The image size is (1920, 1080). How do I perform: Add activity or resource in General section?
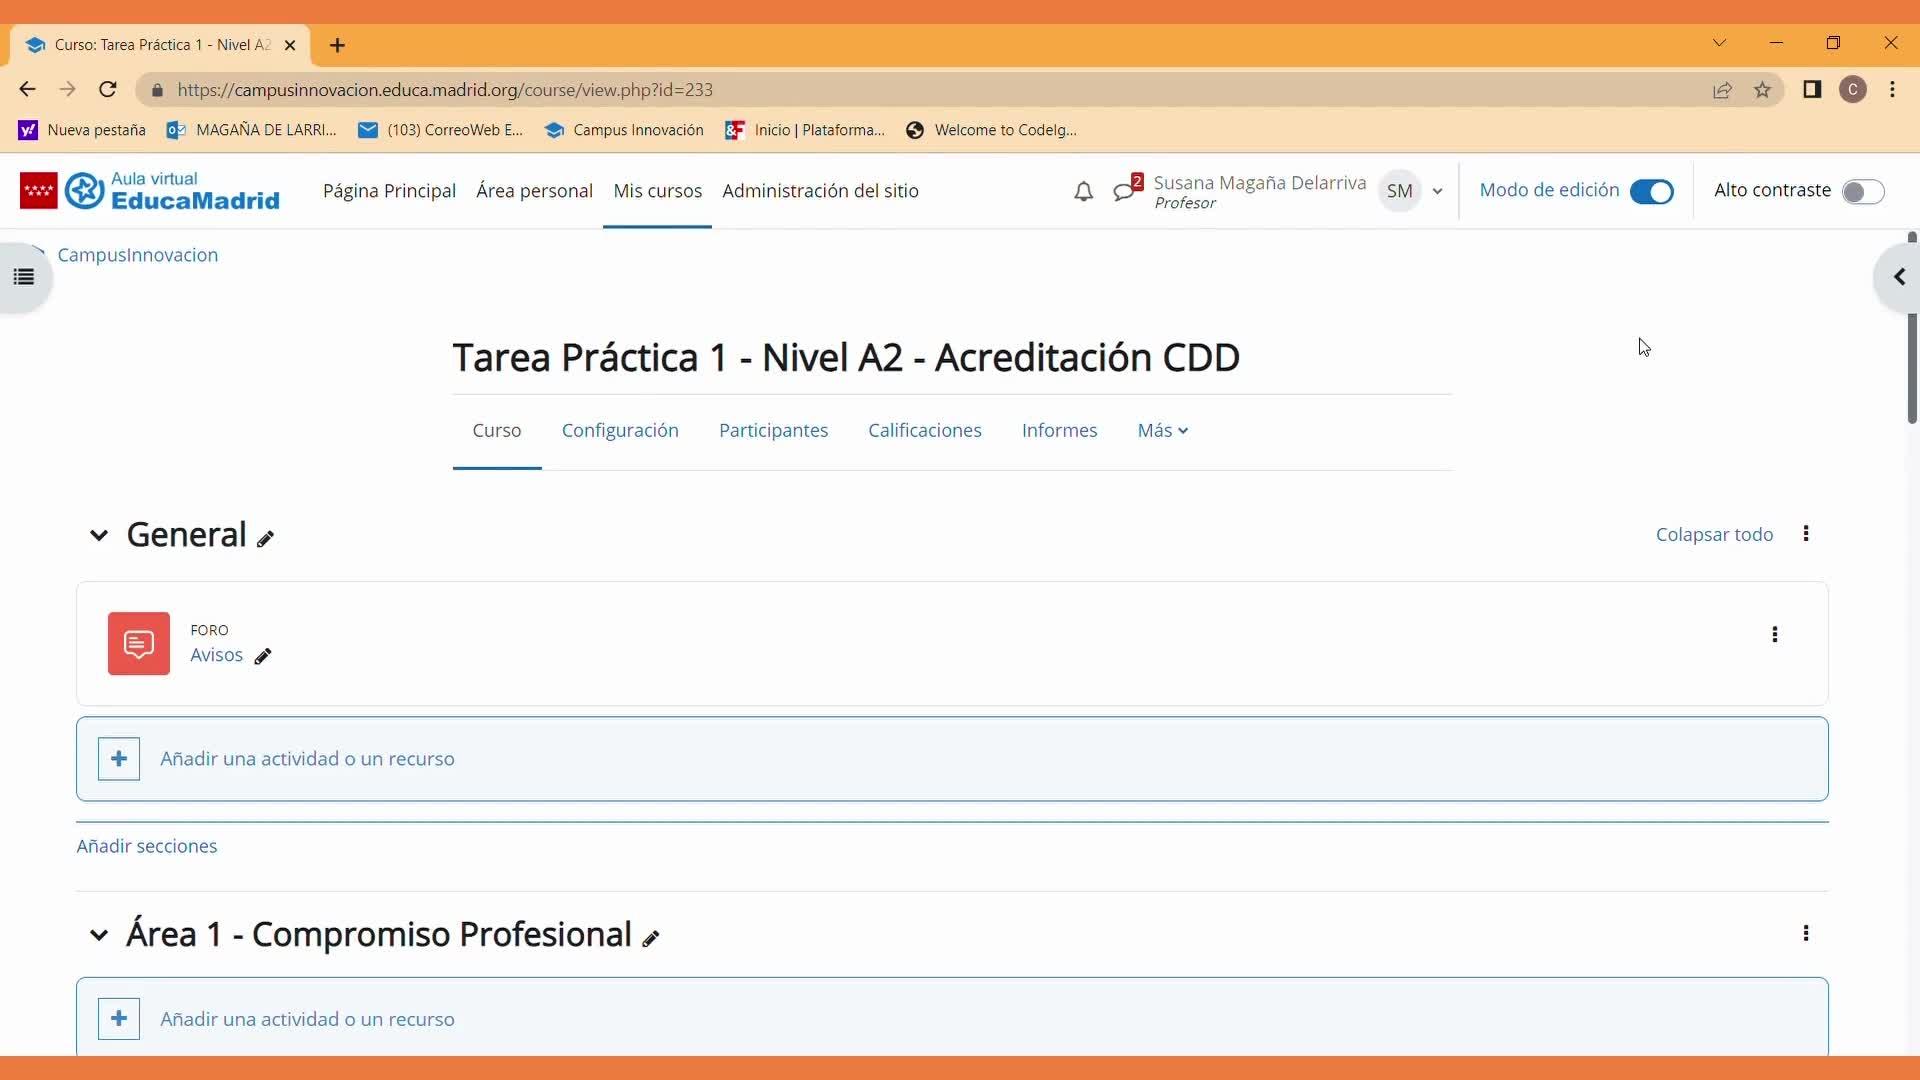pos(306,759)
